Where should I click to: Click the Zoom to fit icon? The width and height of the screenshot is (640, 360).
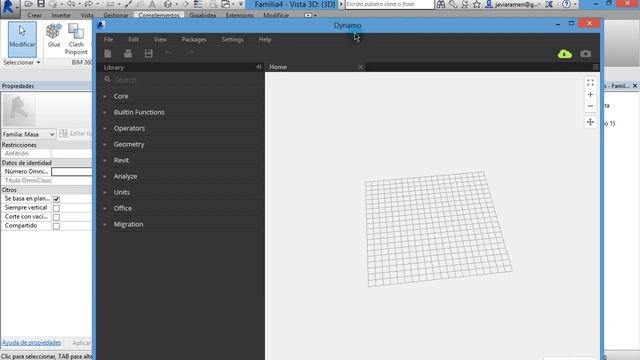(x=590, y=82)
